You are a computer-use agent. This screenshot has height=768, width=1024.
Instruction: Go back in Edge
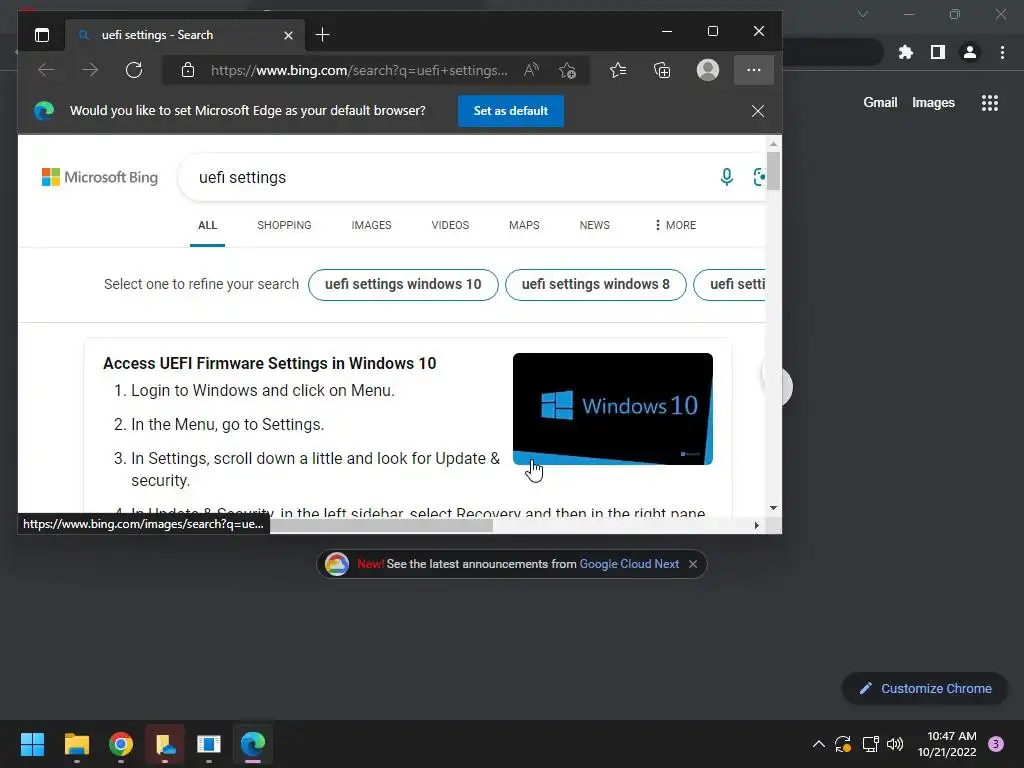click(46, 70)
